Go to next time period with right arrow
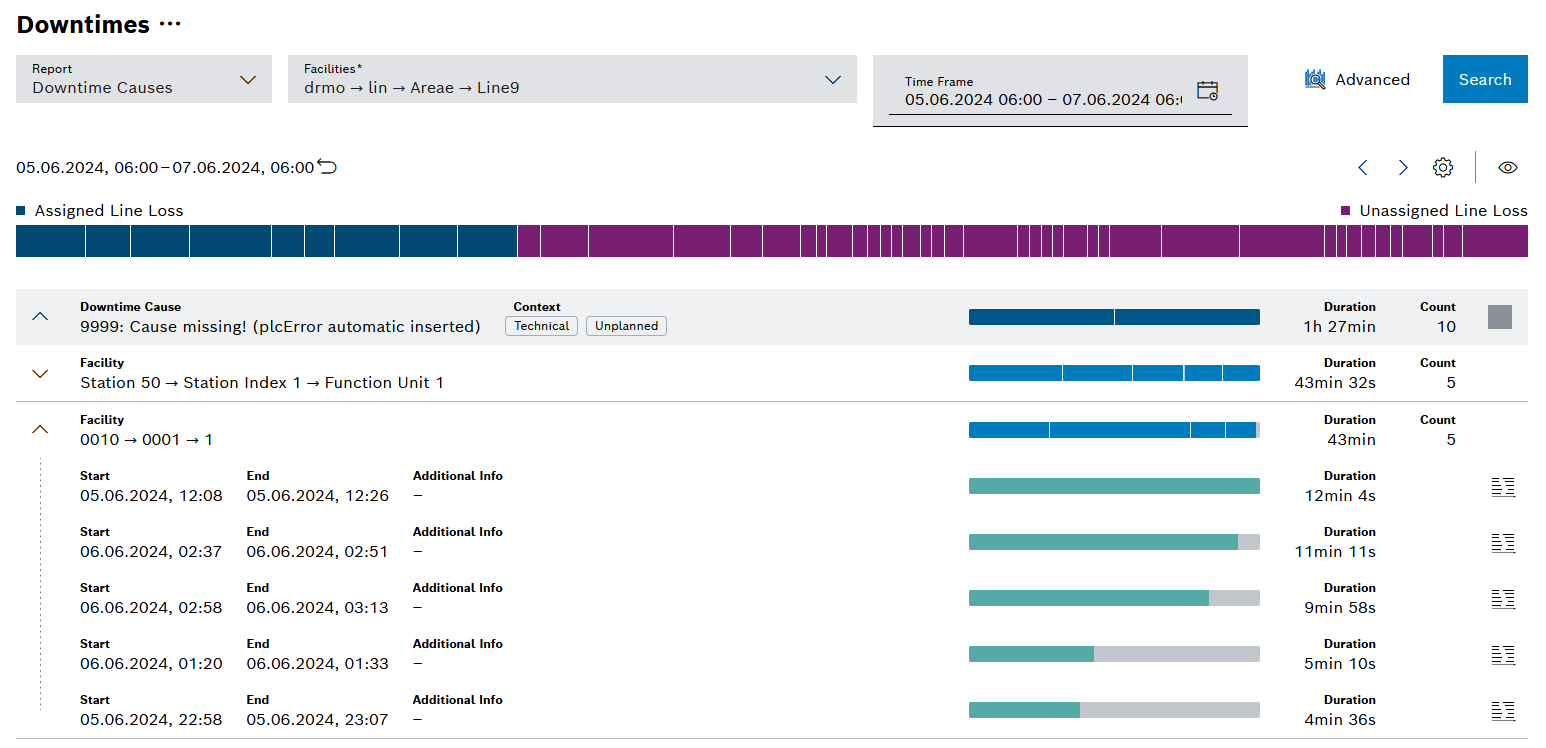 (x=1403, y=167)
